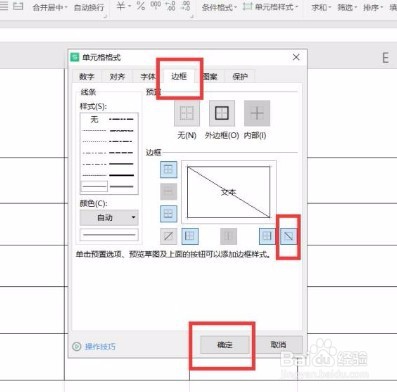397x392 pixels.
Task: Click the currency ¥ format icon
Action: click(121, 6)
